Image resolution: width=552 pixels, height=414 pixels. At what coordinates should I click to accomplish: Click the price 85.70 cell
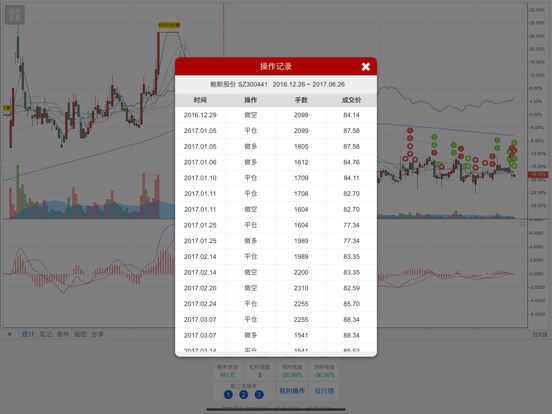pos(351,304)
